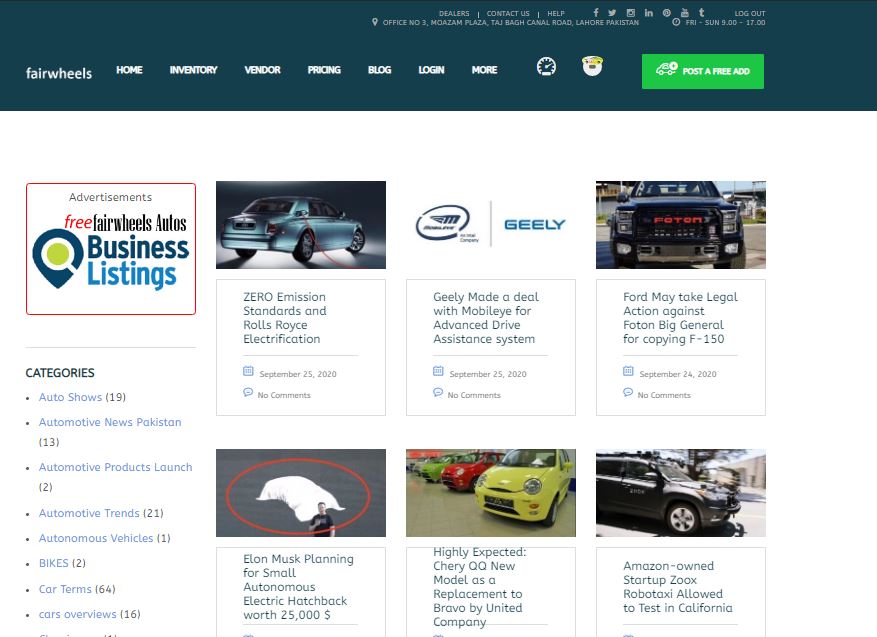This screenshot has width=877, height=637.
Task: Open the yellow Chery QQ thumbnail
Action: click(491, 493)
